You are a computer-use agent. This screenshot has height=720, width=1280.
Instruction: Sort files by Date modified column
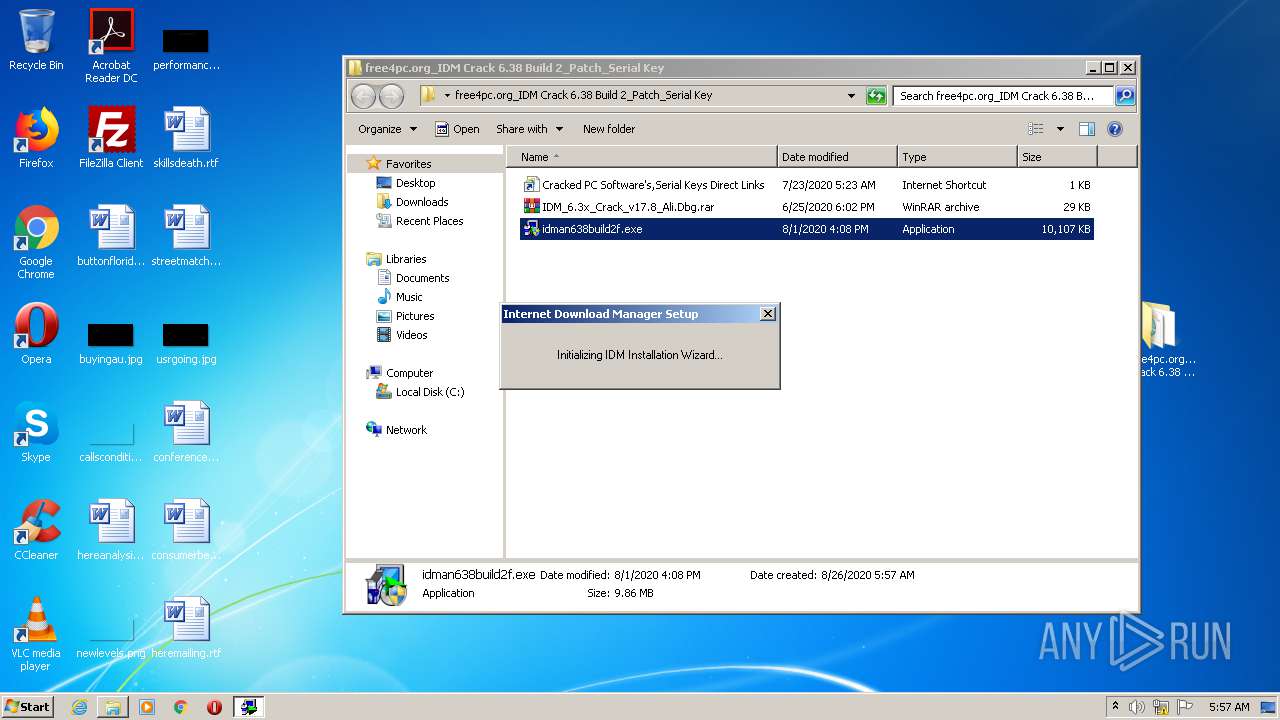(837, 157)
